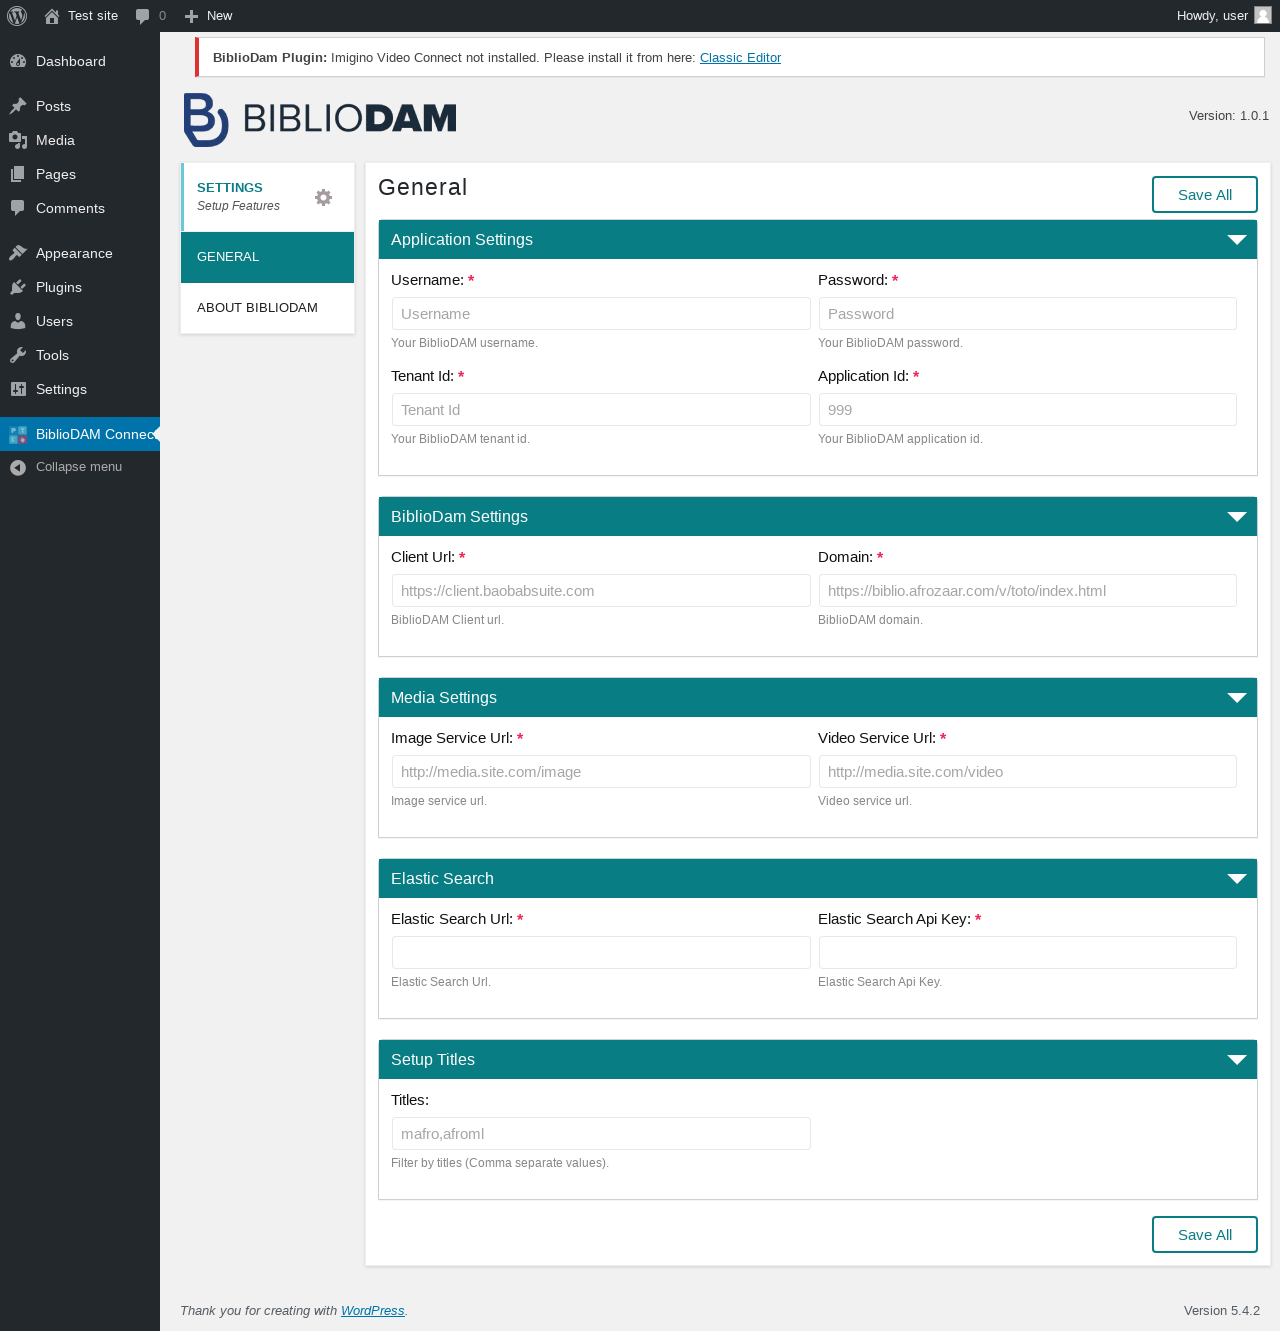The width and height of the screenshot is (1280, 1331).
Task: Click the top Save All button
Action: 1204,195
